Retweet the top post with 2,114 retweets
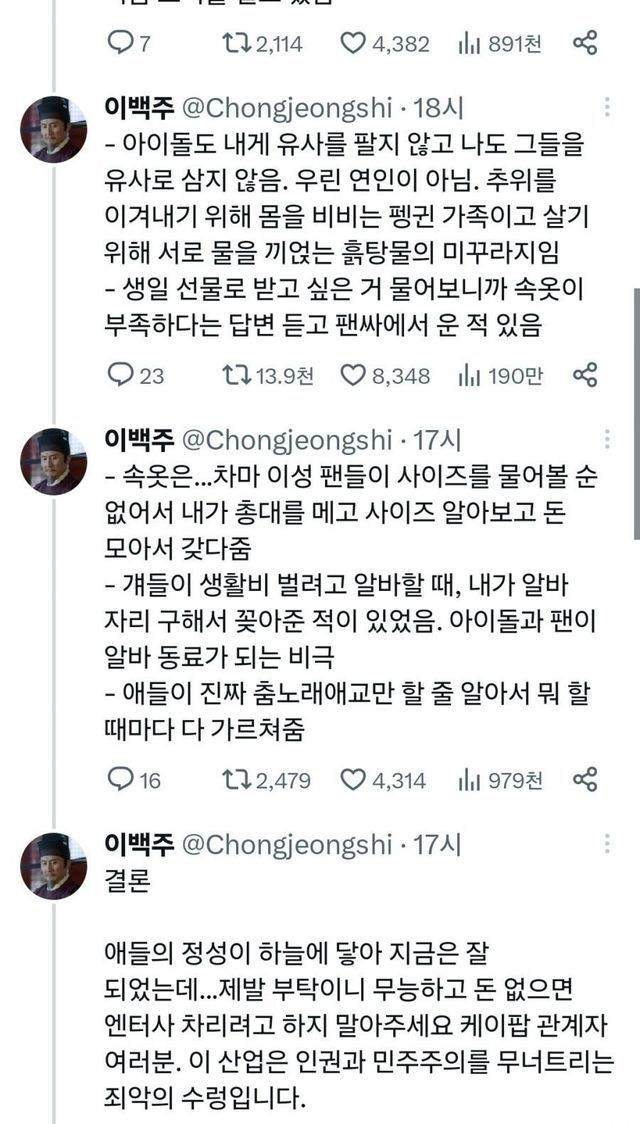The image size is (640, 1124). click(x=236, y=43)
